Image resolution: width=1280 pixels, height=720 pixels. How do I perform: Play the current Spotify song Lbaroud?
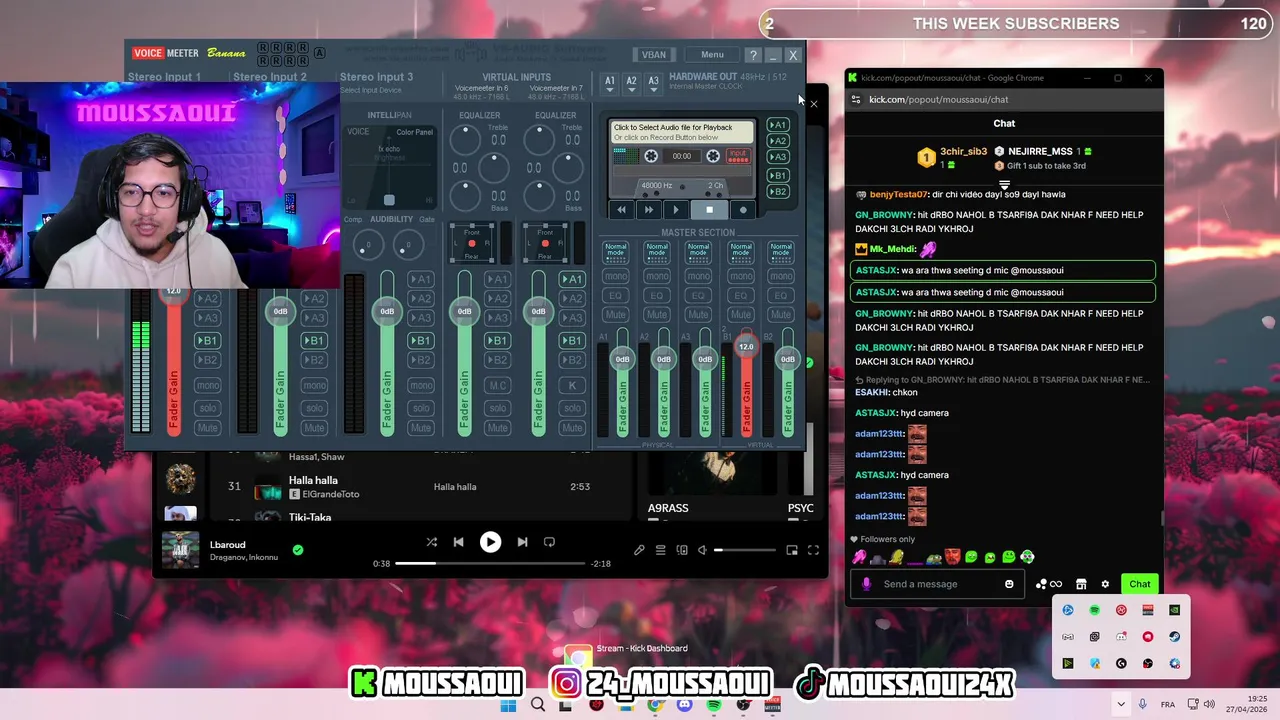click(x=490, y=542)
